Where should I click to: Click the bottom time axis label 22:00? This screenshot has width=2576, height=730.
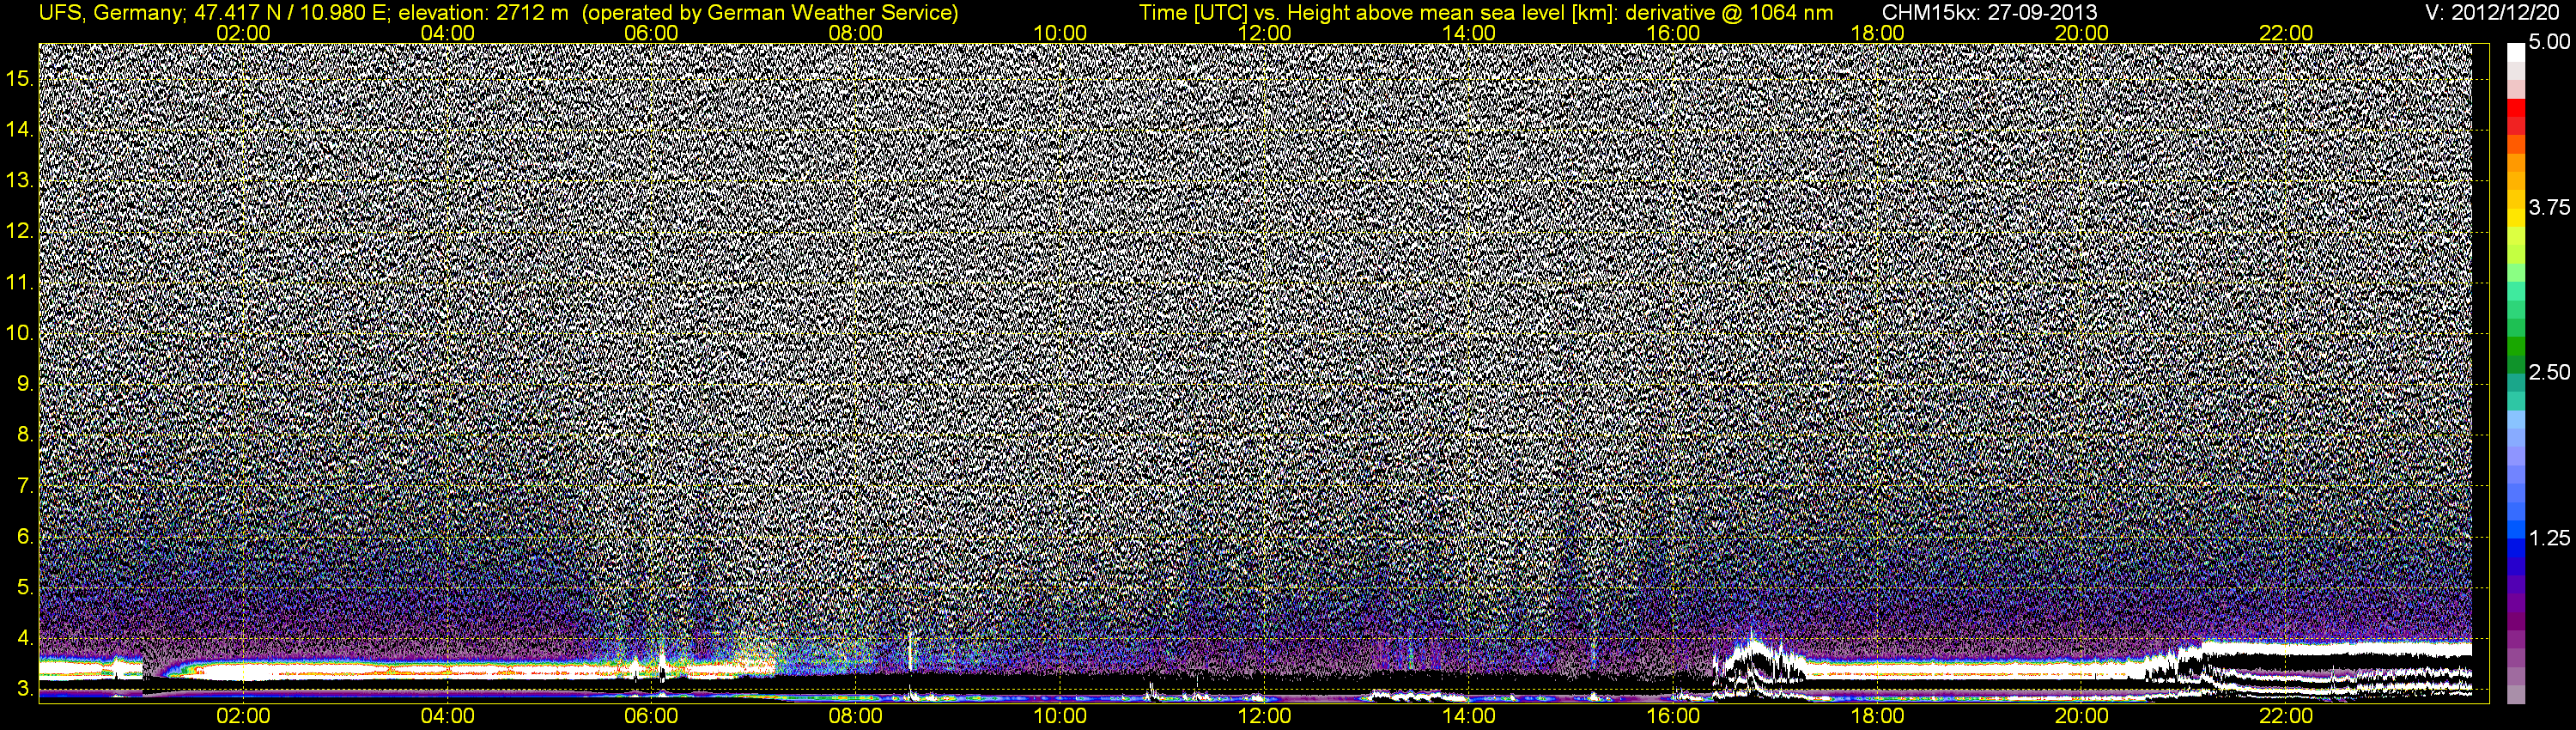click(x=2286, y=716)
